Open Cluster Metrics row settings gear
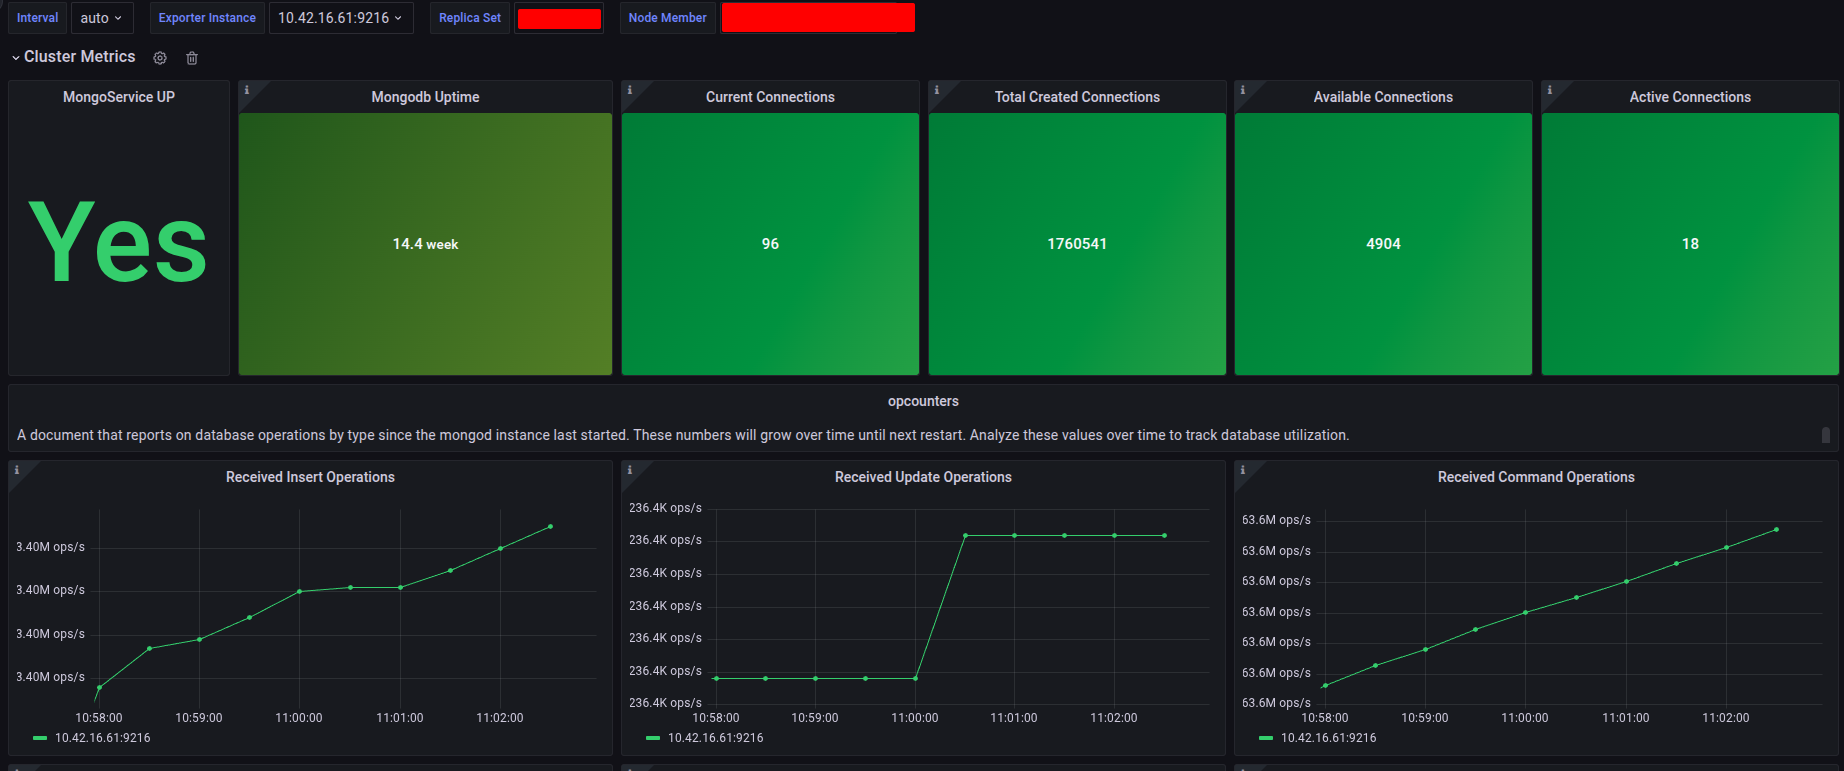 pyautogui.click(x=160, y=58)
